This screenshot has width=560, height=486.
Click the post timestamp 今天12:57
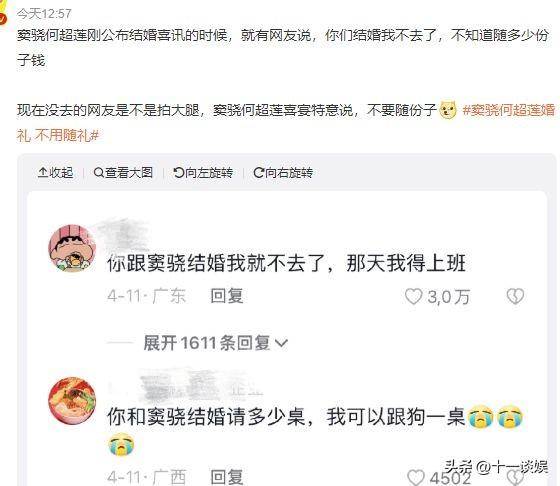(44, 14)
